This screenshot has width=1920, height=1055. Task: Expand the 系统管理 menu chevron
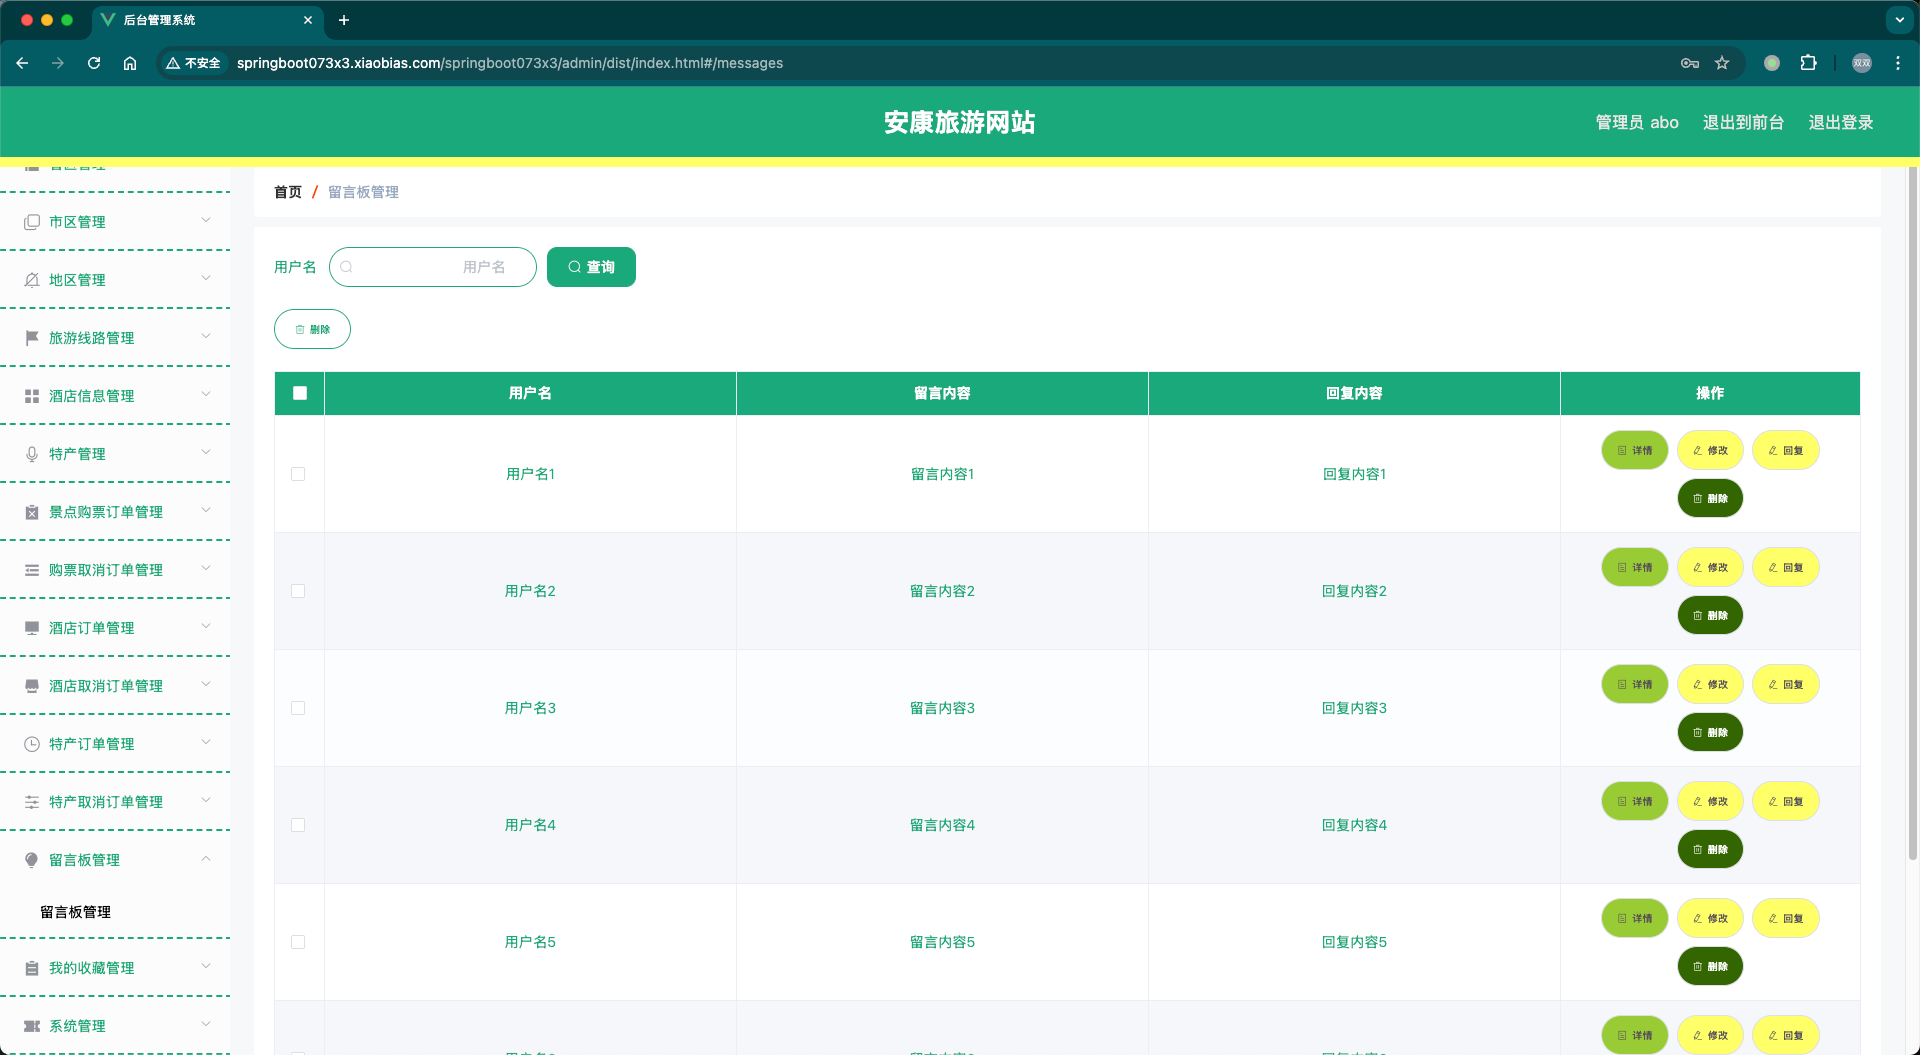tap(206, 1025)
